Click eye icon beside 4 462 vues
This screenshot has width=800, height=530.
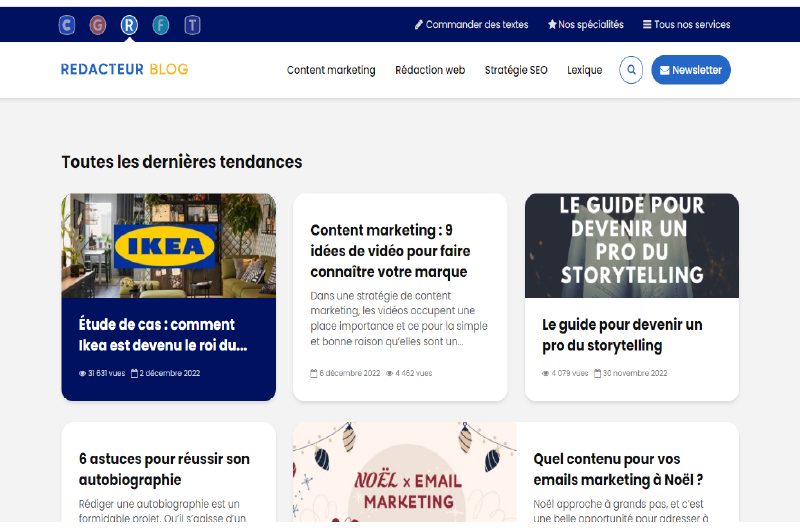389,373
